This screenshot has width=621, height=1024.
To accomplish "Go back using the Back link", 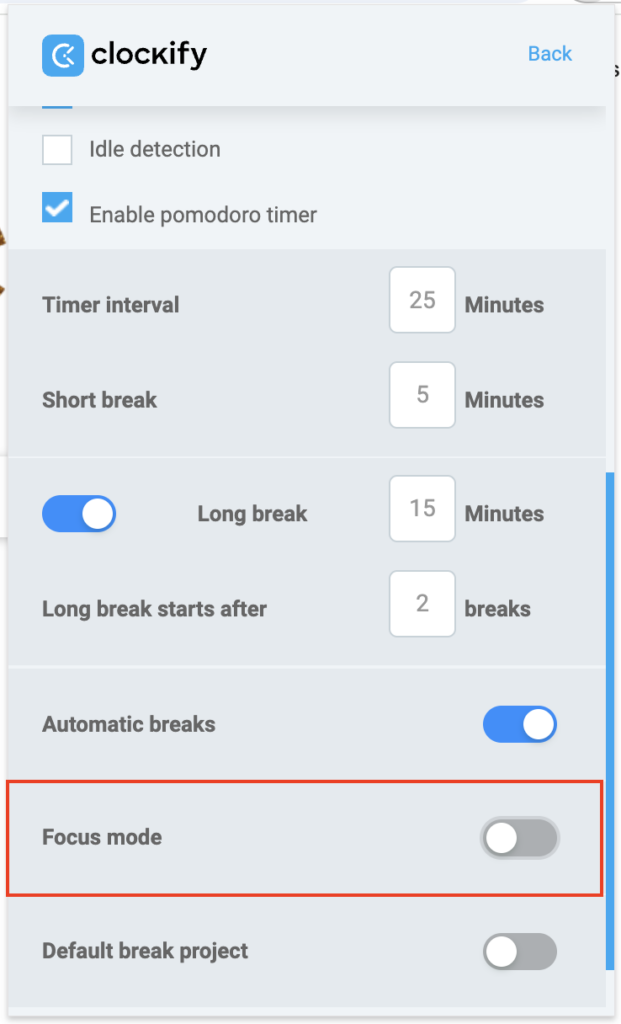I will [549, 54].
